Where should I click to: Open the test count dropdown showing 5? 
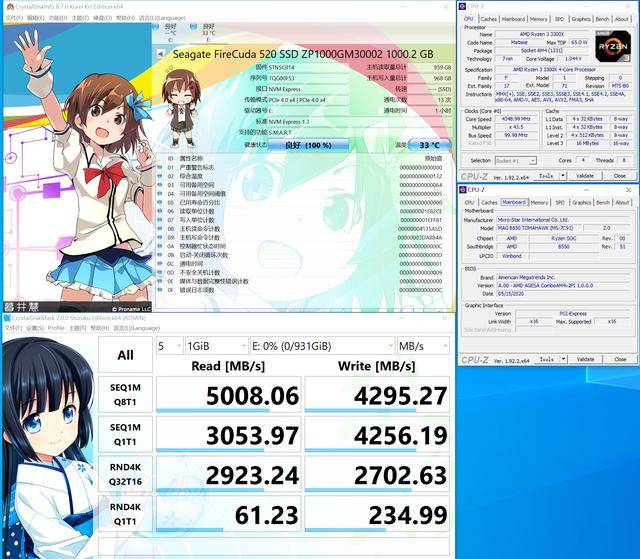click(170, 346)
